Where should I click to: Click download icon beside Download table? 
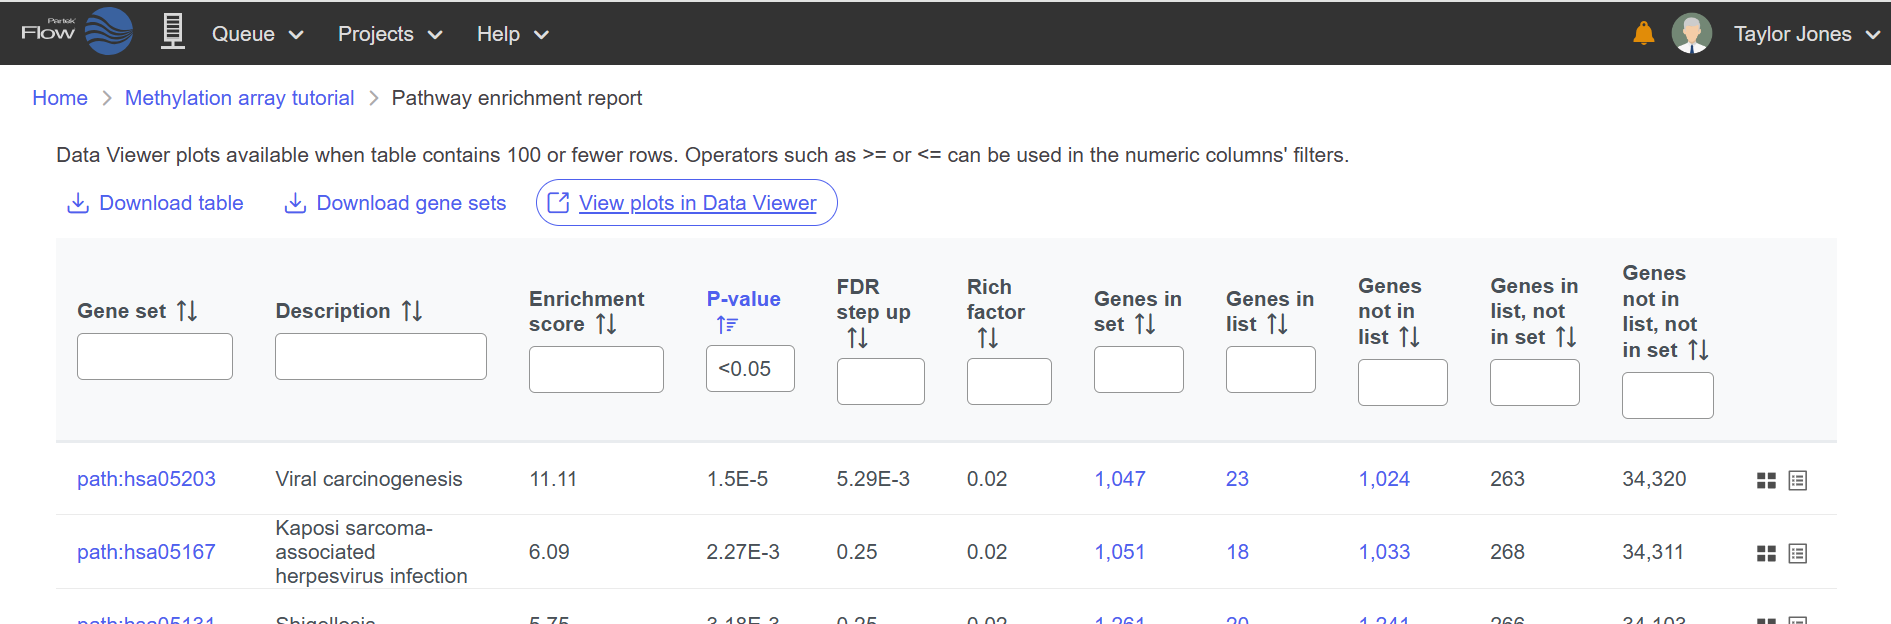click(77, 203)
